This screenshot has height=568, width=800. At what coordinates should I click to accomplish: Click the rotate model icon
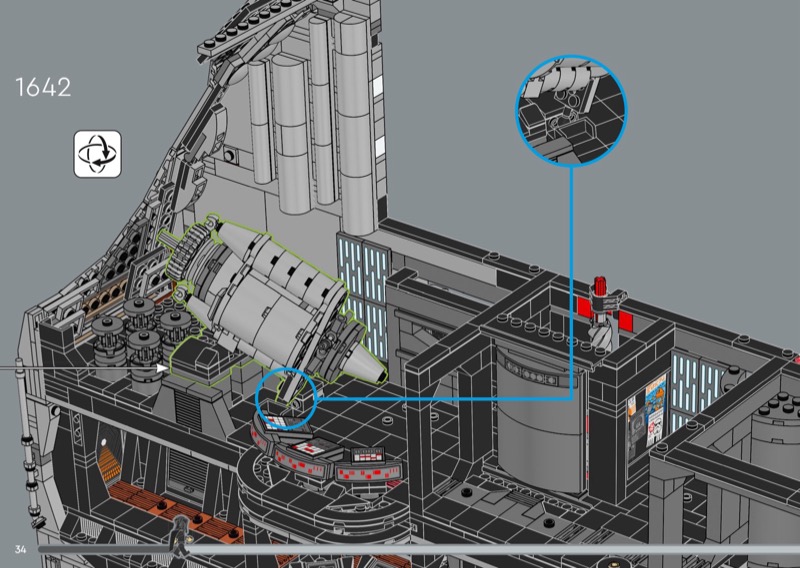tap(97, 153)
